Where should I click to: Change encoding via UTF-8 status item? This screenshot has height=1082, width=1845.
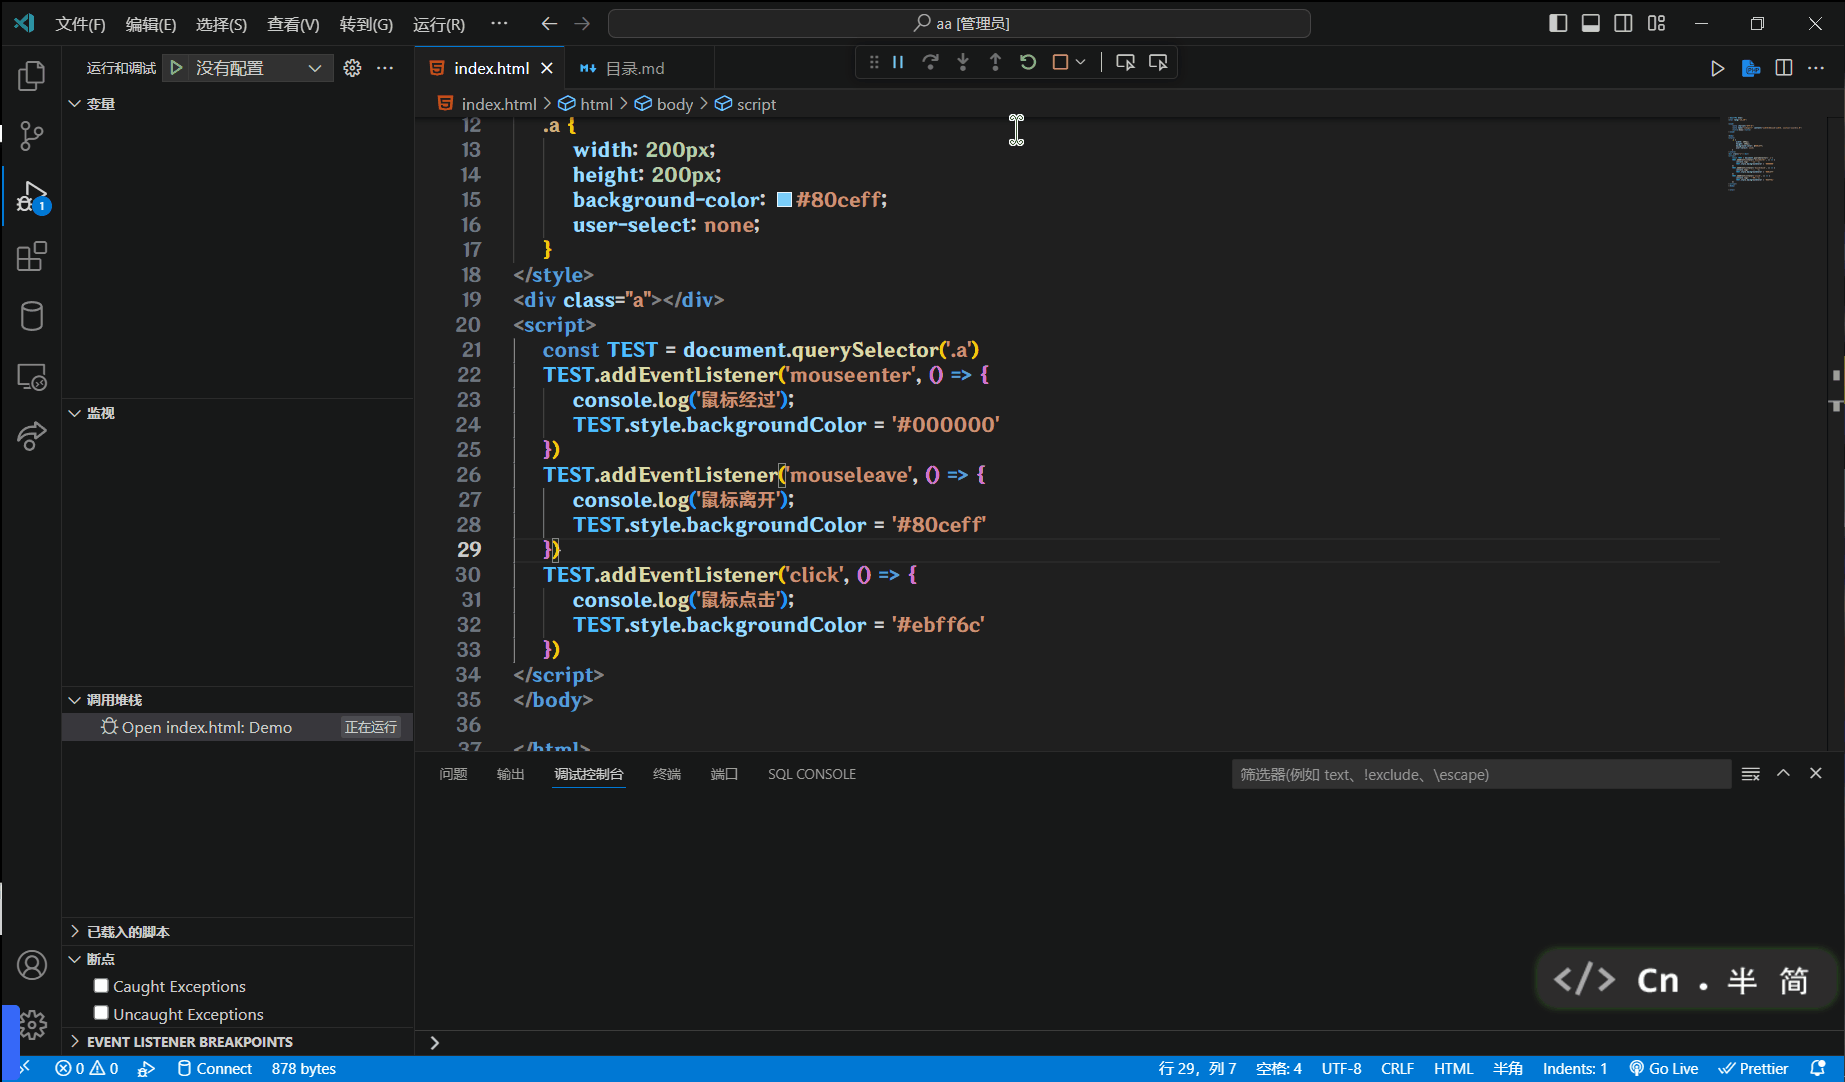coord(1341,1068)
